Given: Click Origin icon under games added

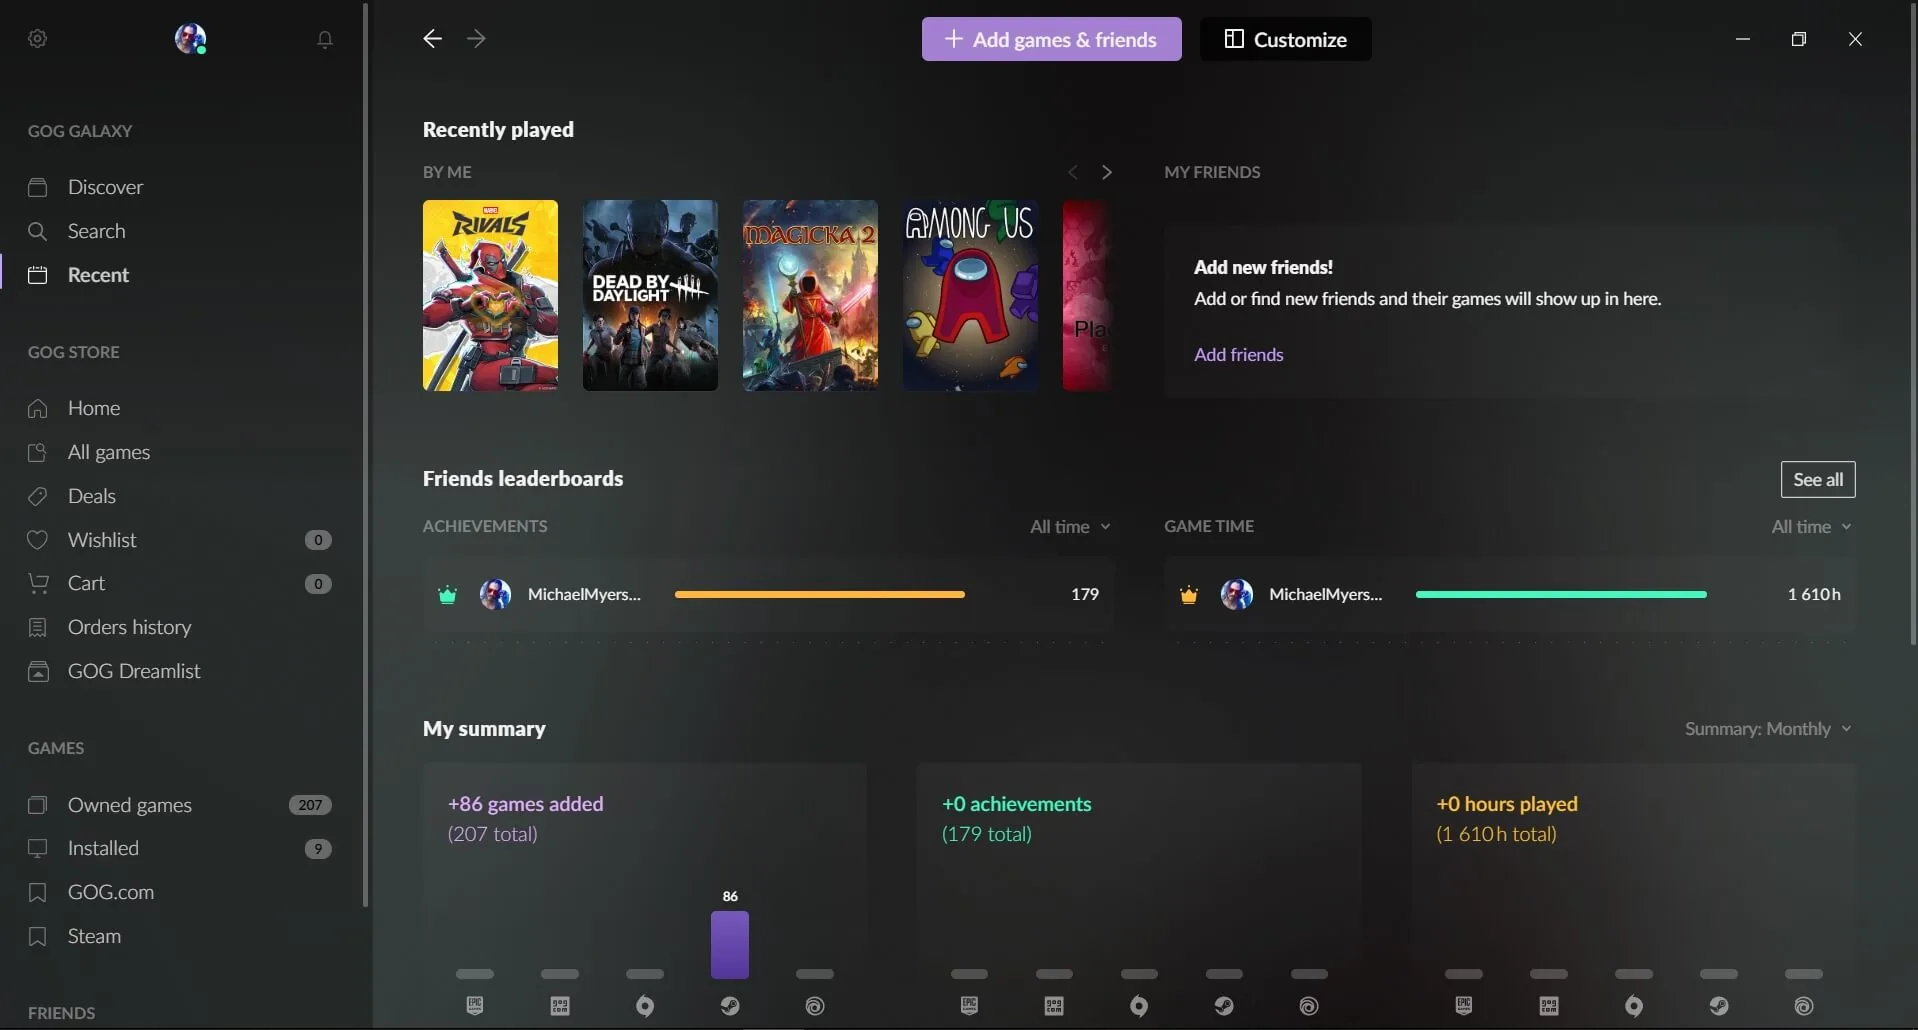Looking at the screenshot, I should [645, 1006].
